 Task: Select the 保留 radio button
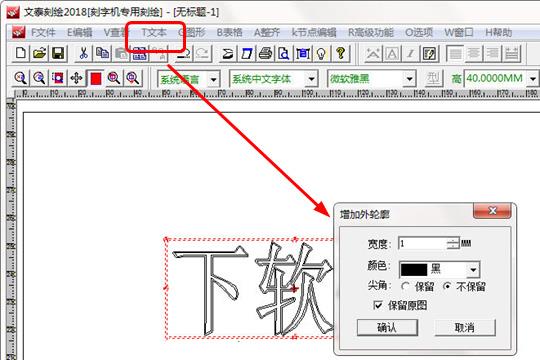pos(406,286)
